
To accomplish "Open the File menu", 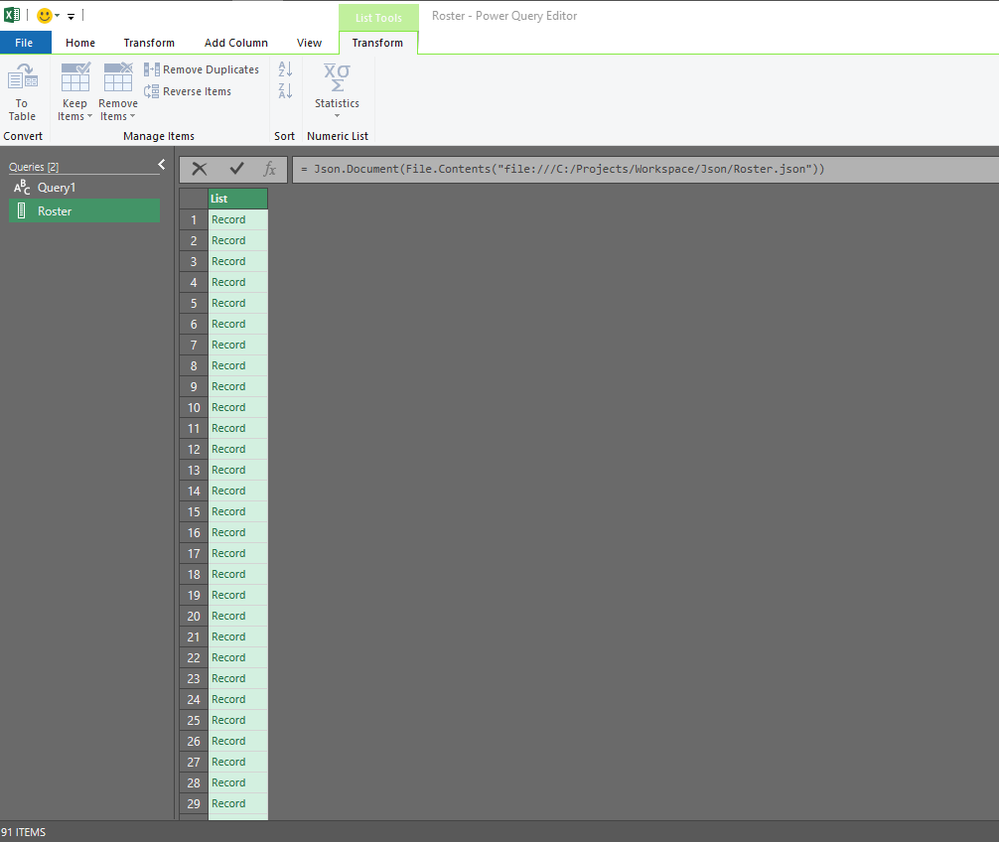I will pos(25,42).
